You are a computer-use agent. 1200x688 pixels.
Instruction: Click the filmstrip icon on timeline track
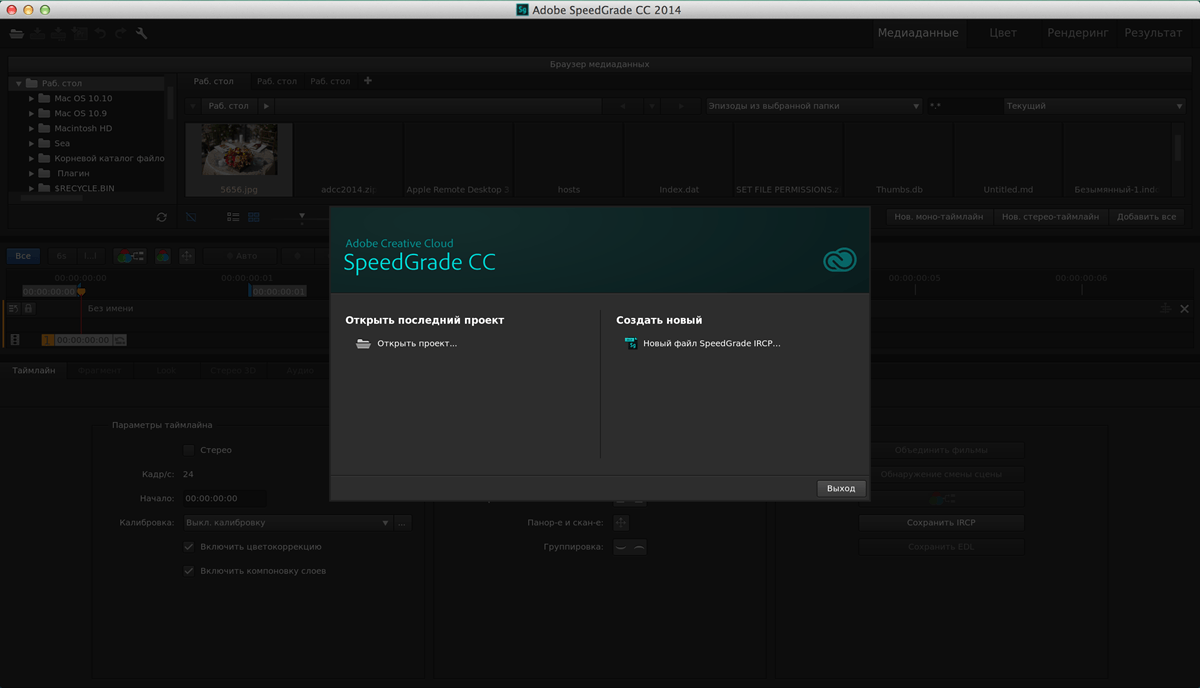coord(14,340)
